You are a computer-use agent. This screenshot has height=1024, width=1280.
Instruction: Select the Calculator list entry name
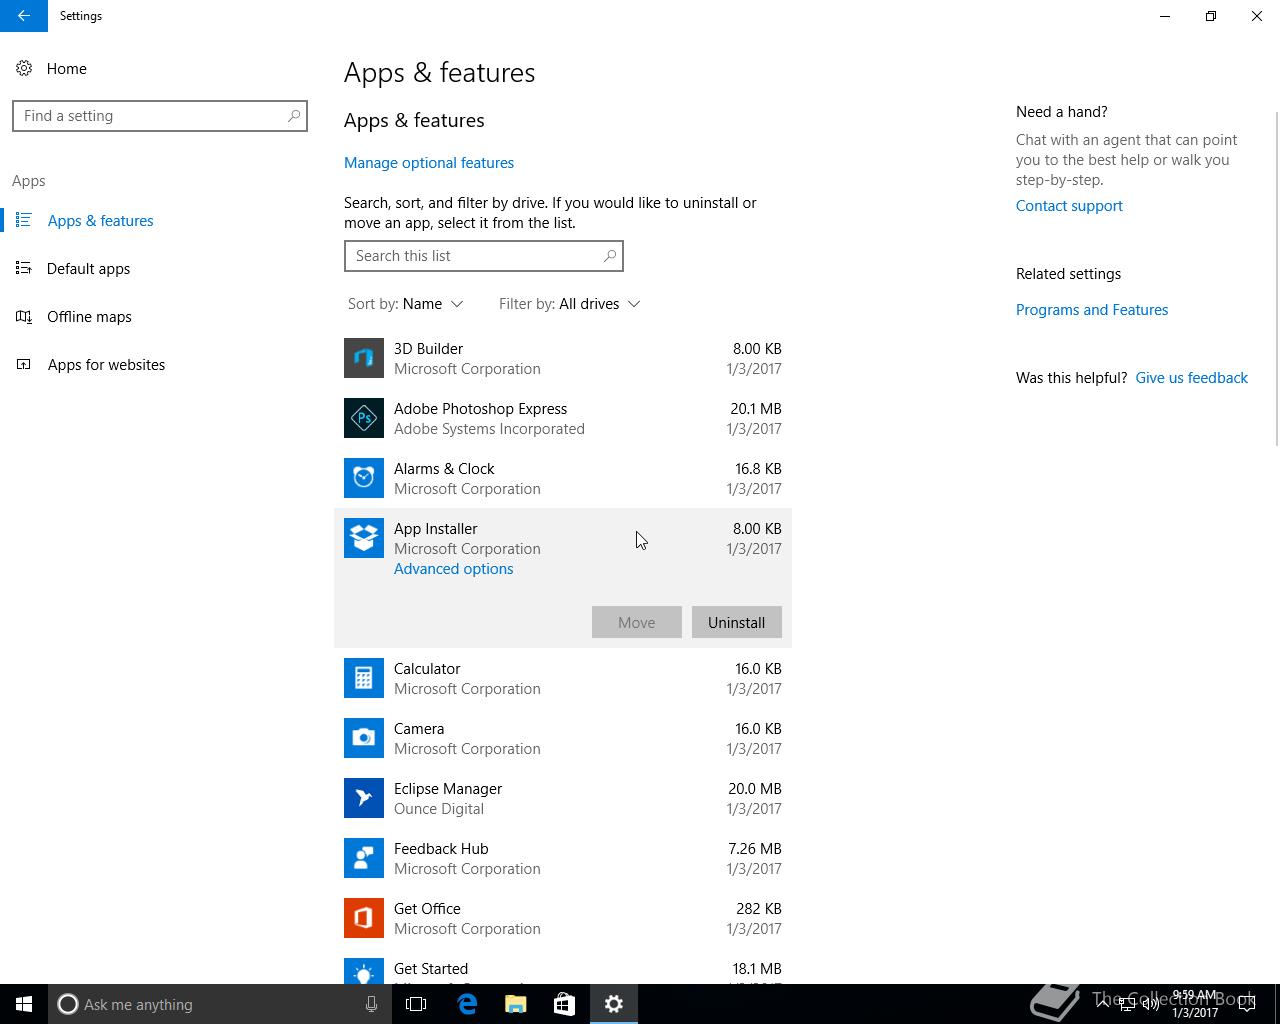point(427,669)
